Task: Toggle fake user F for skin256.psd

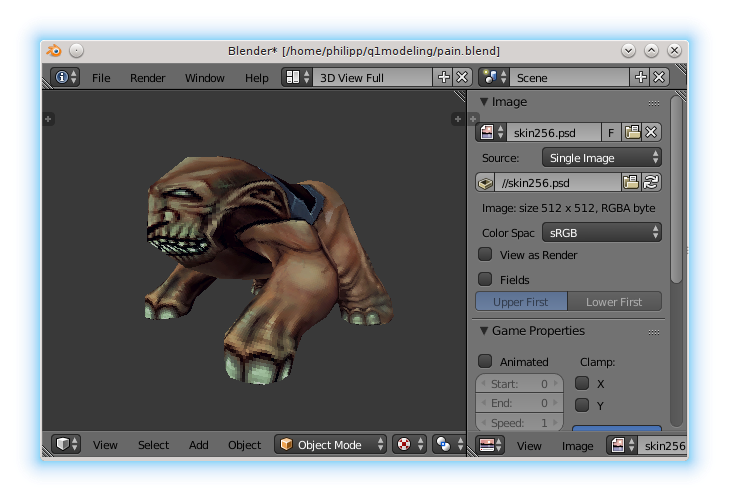Action: click(611, 132)
